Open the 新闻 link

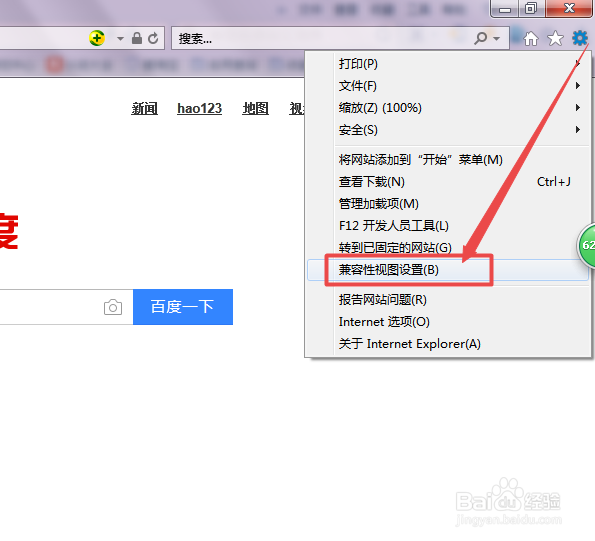click(x=145, y=109)
